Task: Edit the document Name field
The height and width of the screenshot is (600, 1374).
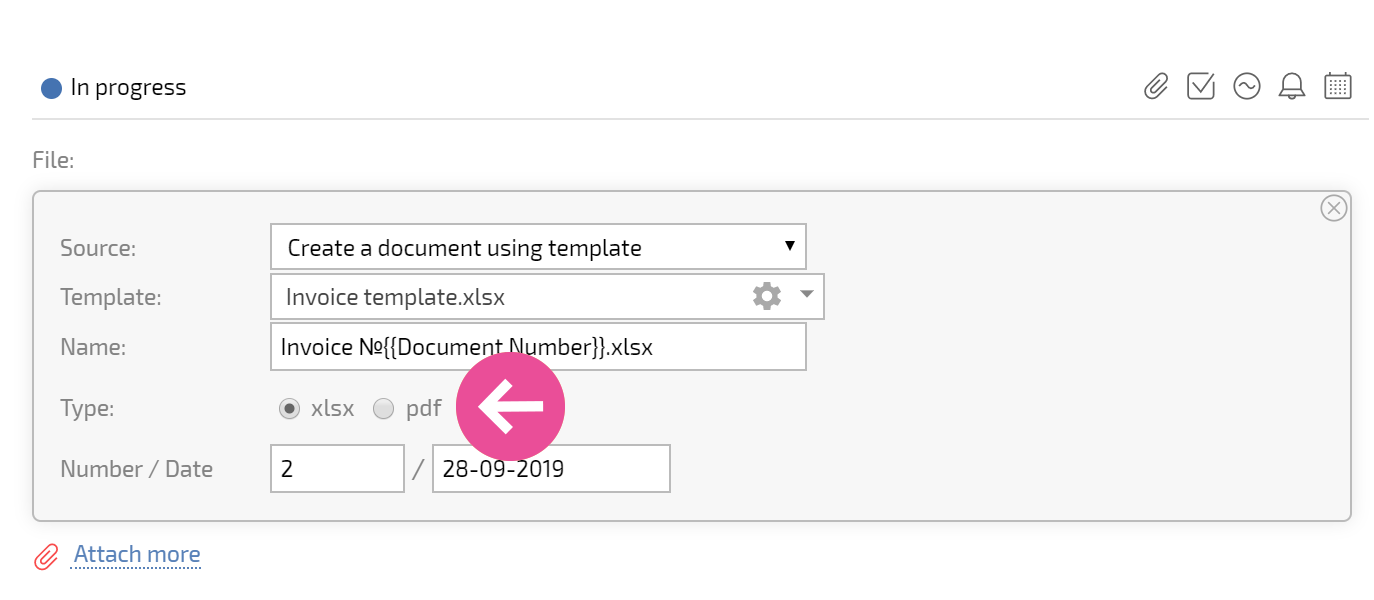Action: (538, 347)
